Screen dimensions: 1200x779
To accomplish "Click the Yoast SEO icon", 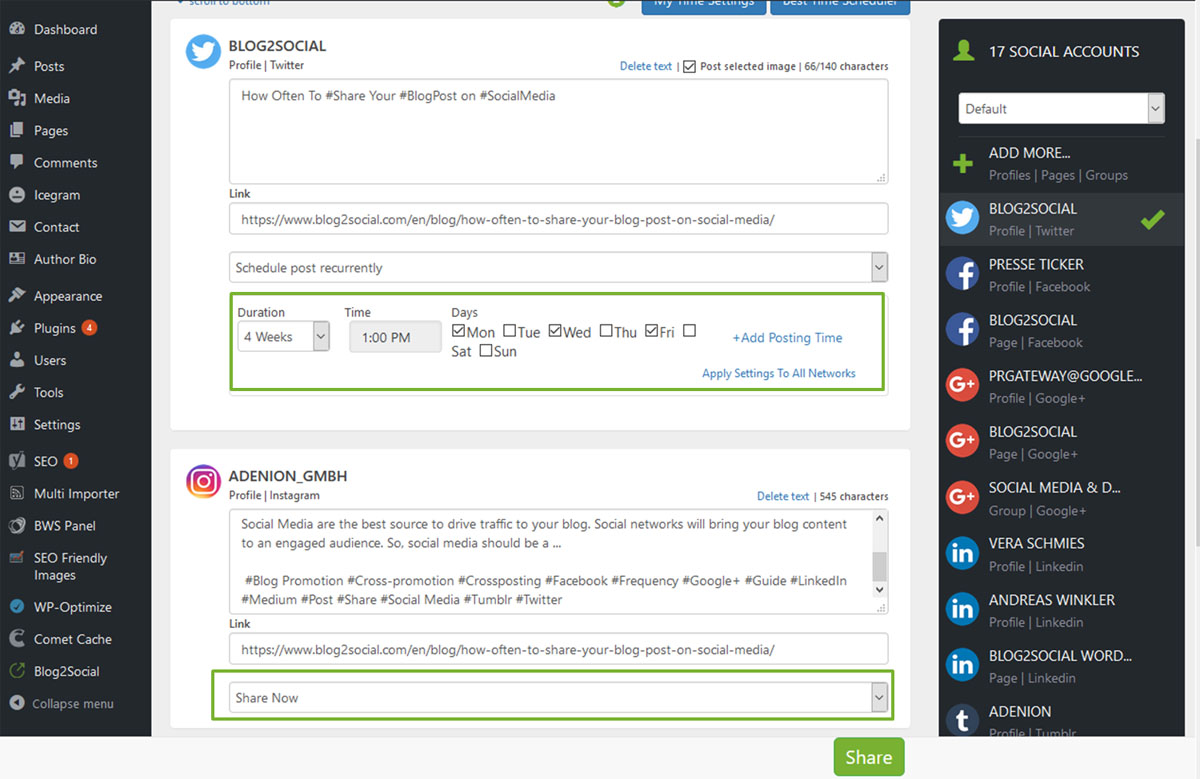I will (17, 461).
